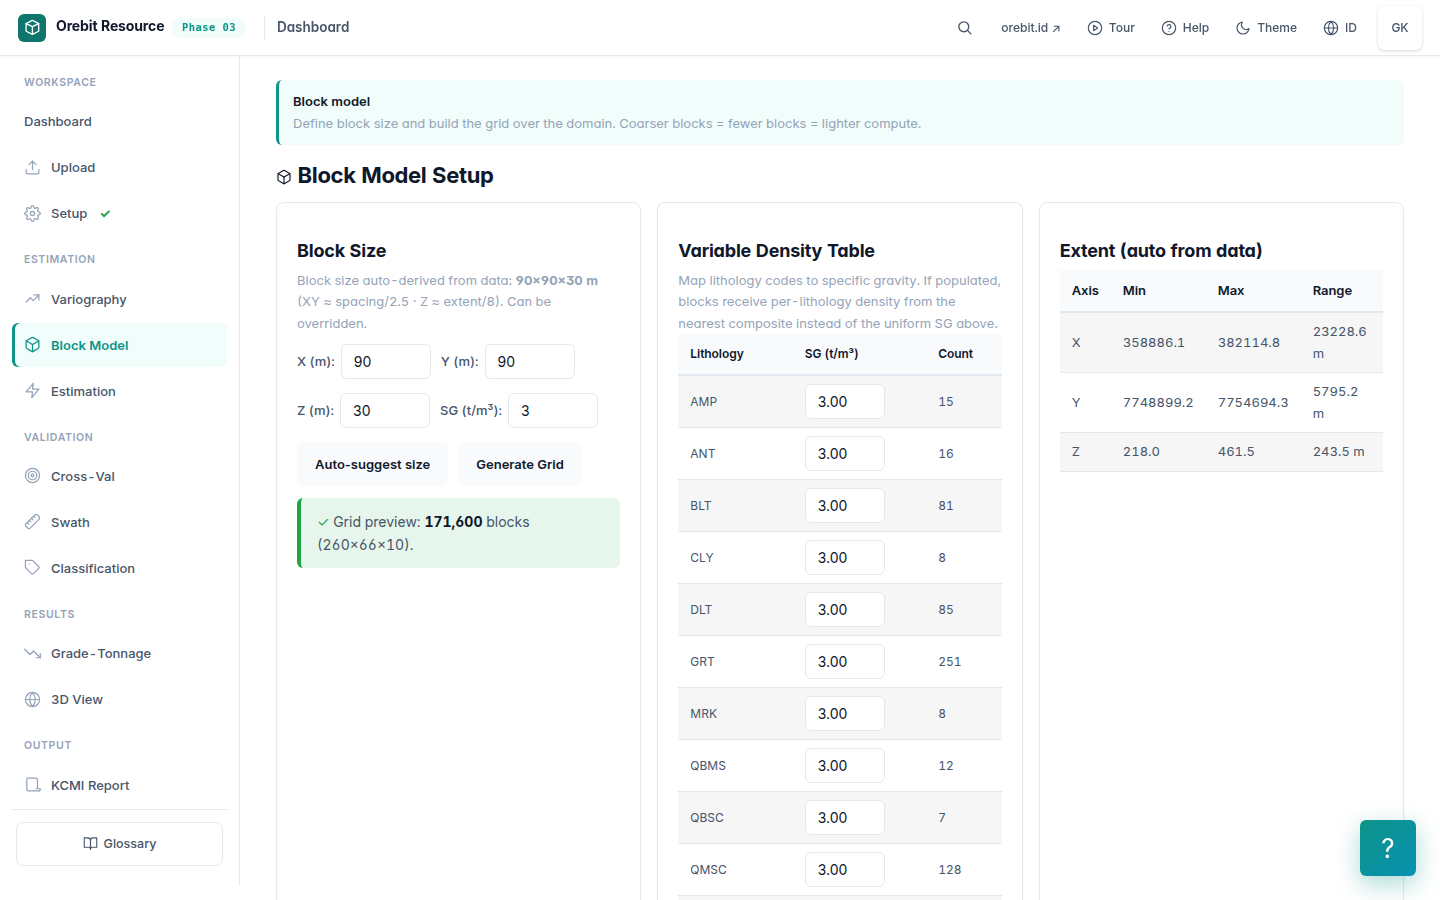Open the Glossary button
Screen dimensions: 1440x900
(119, 844)
